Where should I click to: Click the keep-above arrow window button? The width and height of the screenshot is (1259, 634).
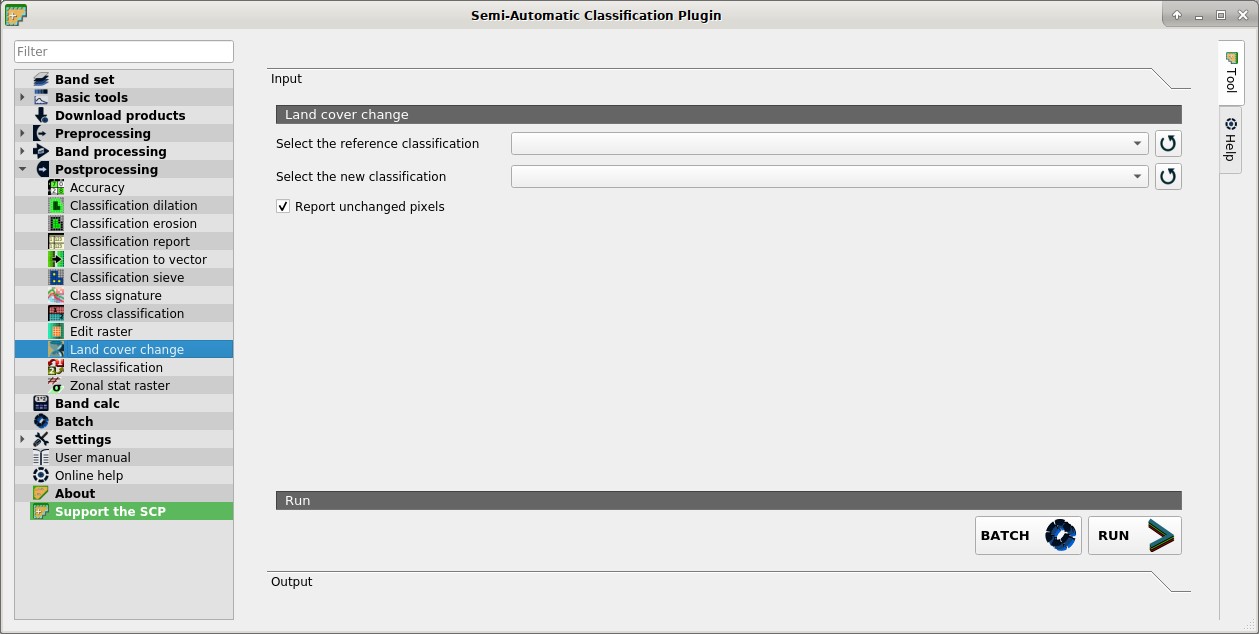click(x=1177, y=15)
